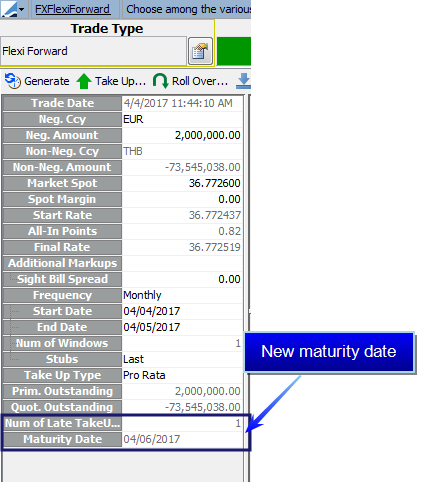Edit the Neg. Amount value field

(182, 135)
